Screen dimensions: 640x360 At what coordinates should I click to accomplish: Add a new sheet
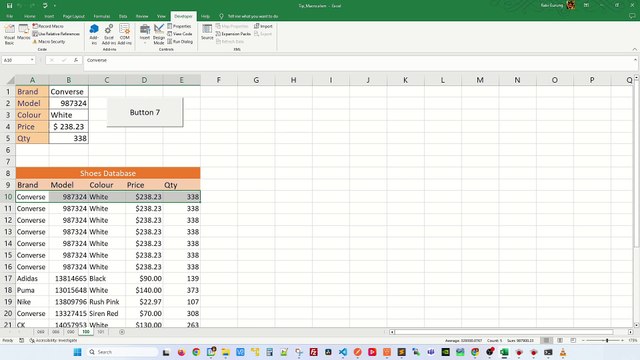coord(122,332)
